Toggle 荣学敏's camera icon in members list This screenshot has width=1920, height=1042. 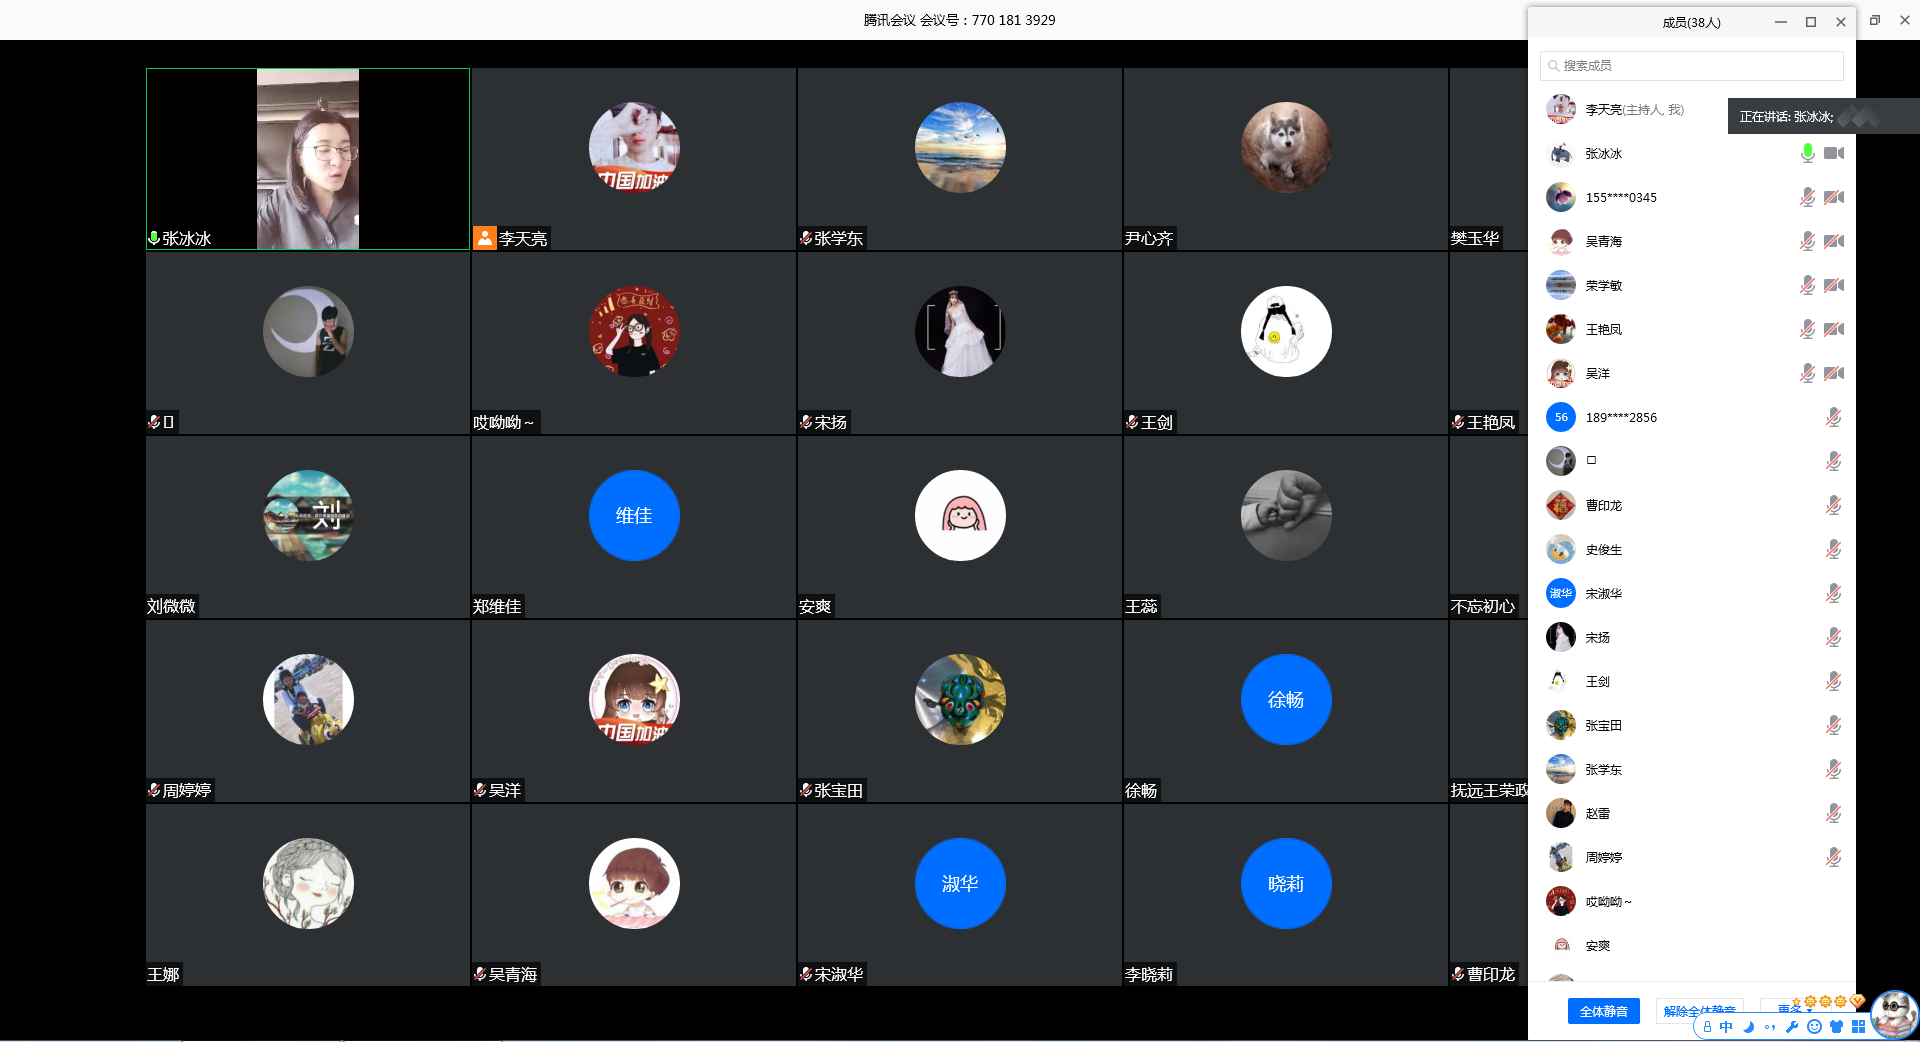click(1834, 285)
